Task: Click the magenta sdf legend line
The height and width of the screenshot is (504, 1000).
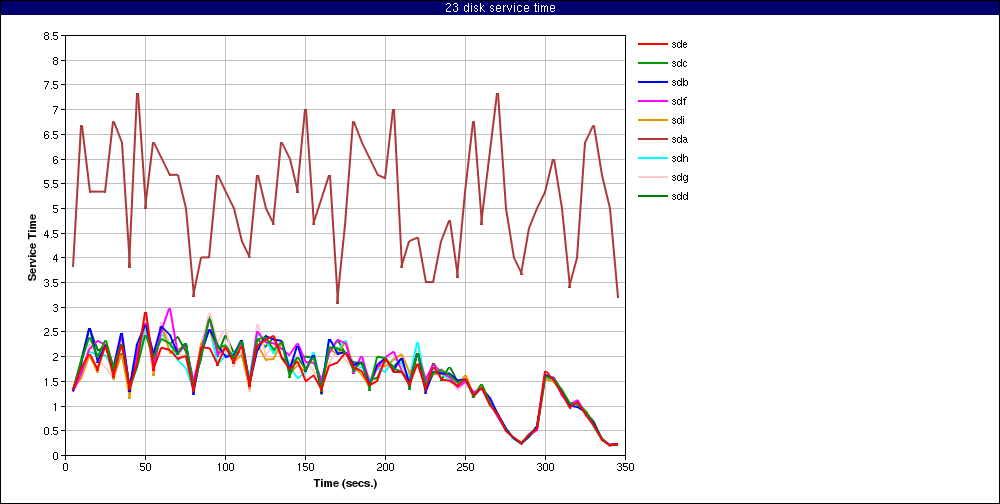Action: click(x=651, y=101)
